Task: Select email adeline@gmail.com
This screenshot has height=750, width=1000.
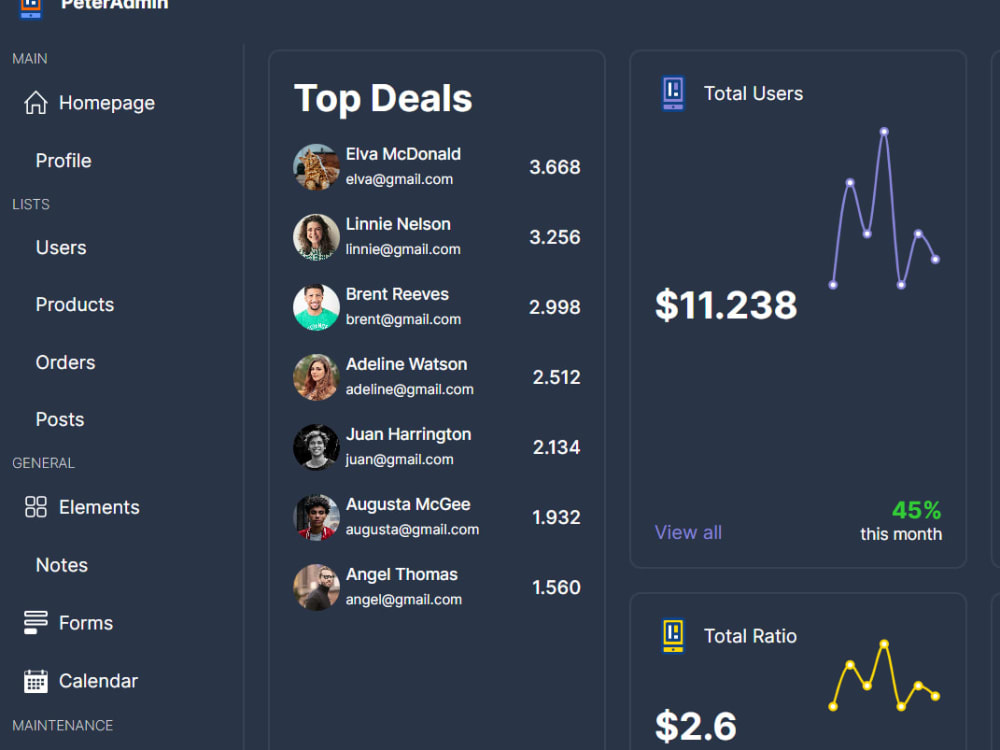Action: 409,390
